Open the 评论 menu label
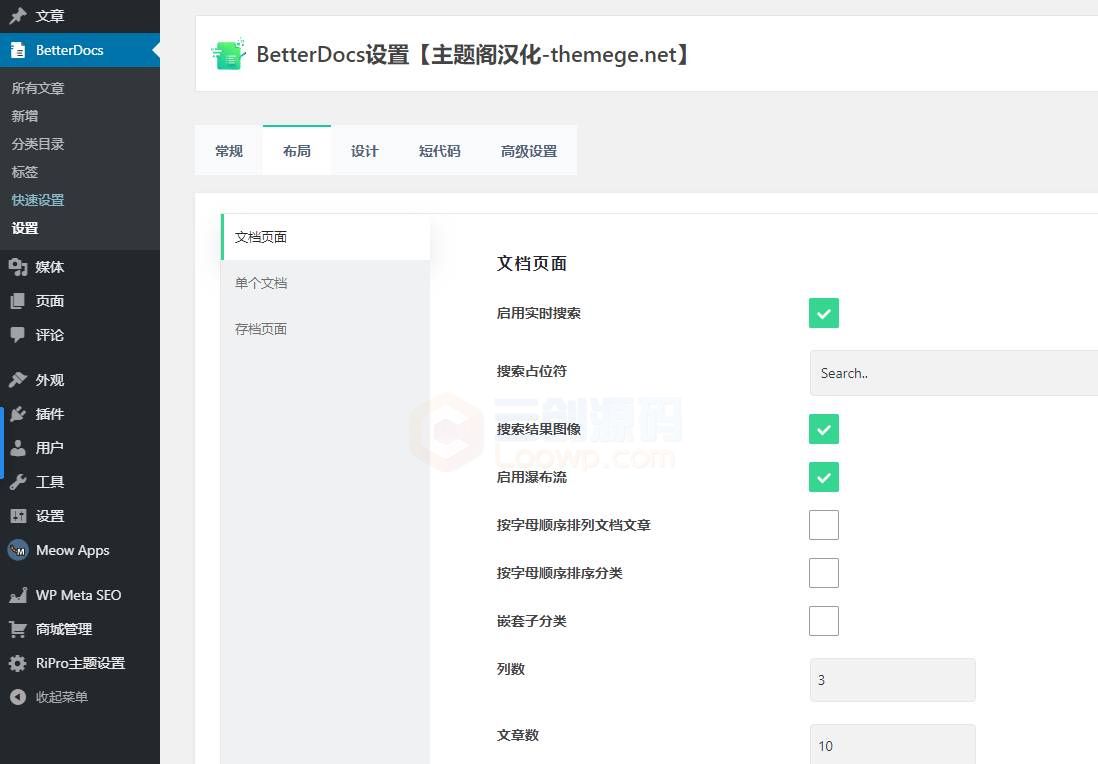Image resolution: width=1098 pixels, height=764 pixels. [50, 335]
